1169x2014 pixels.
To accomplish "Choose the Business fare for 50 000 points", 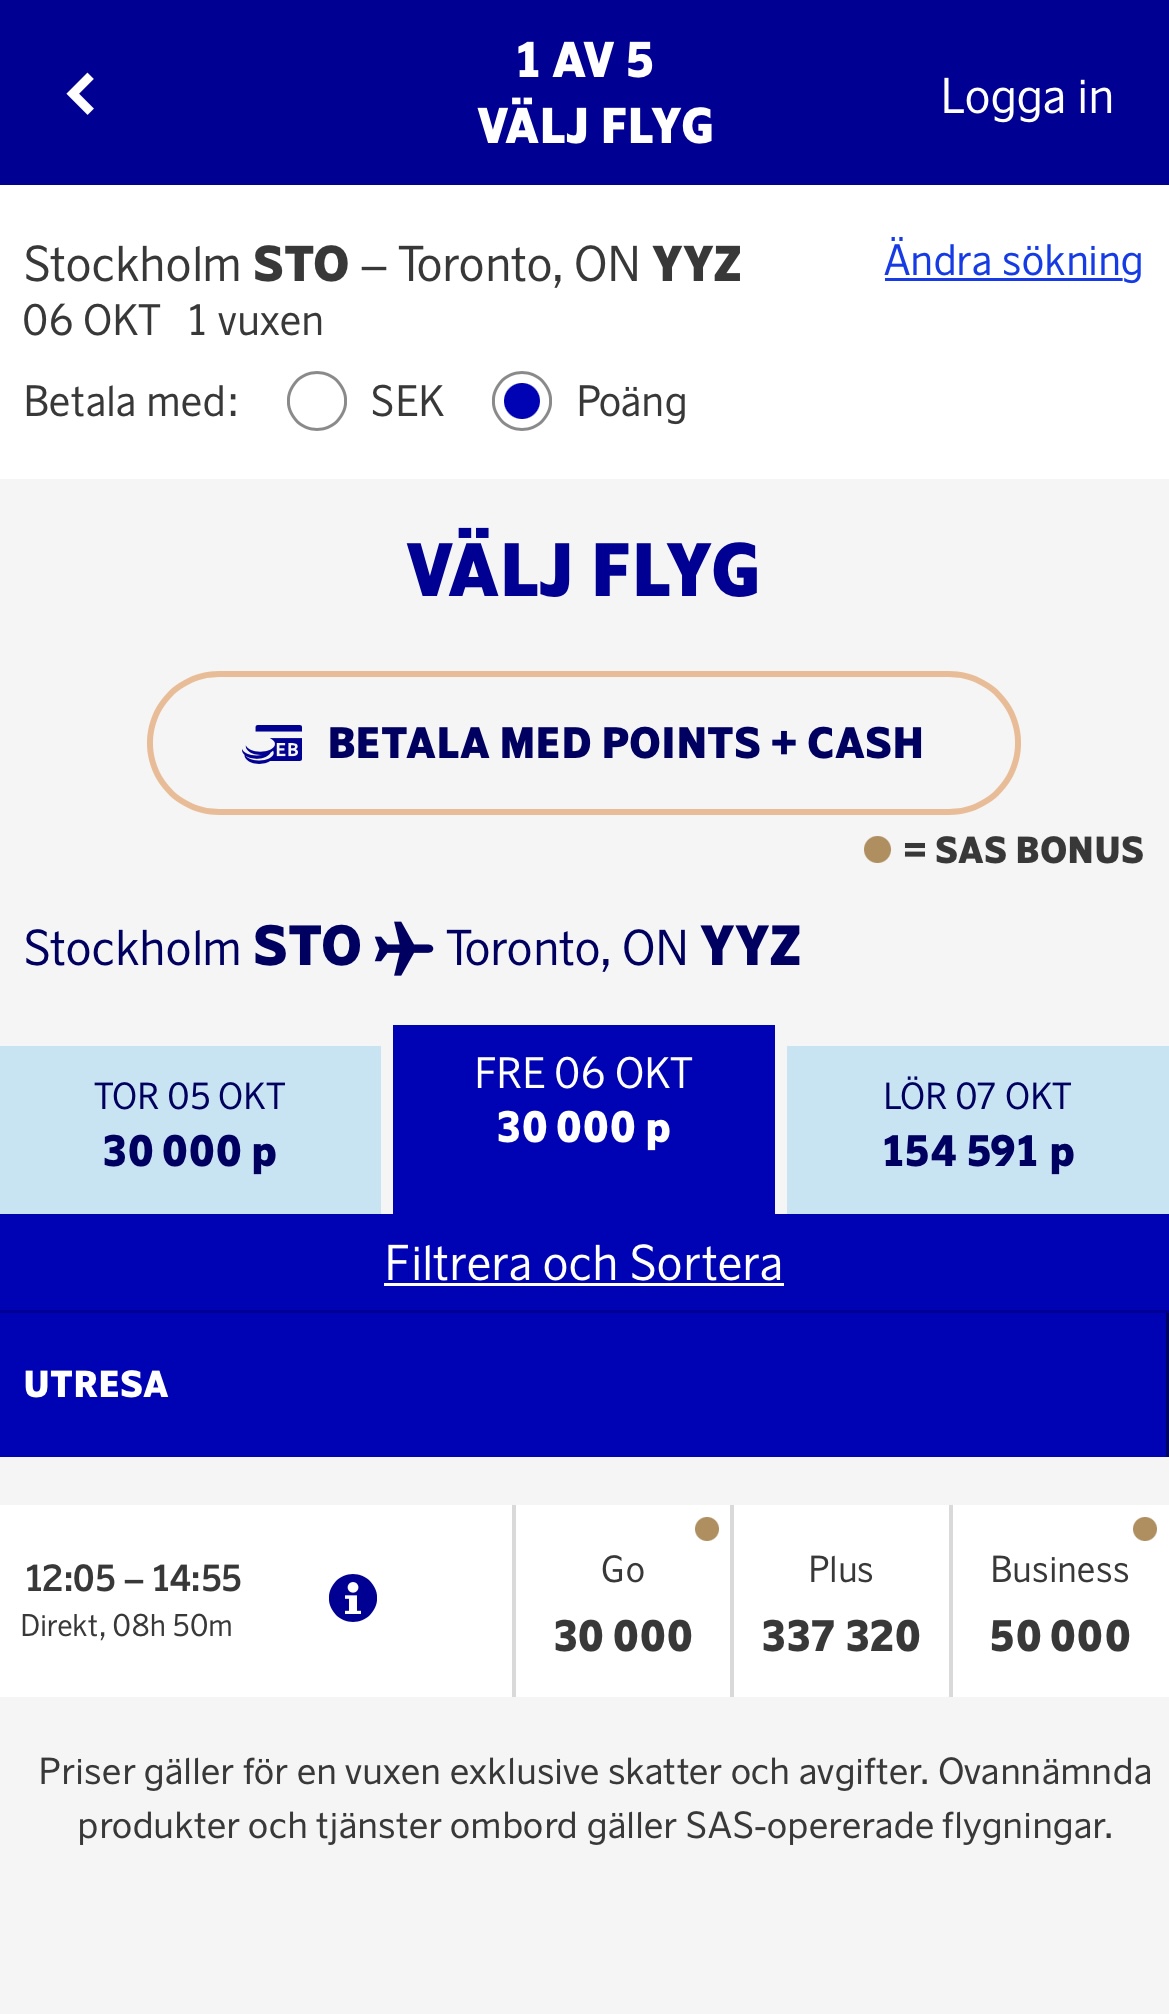I will (x=1060, y=1602).
